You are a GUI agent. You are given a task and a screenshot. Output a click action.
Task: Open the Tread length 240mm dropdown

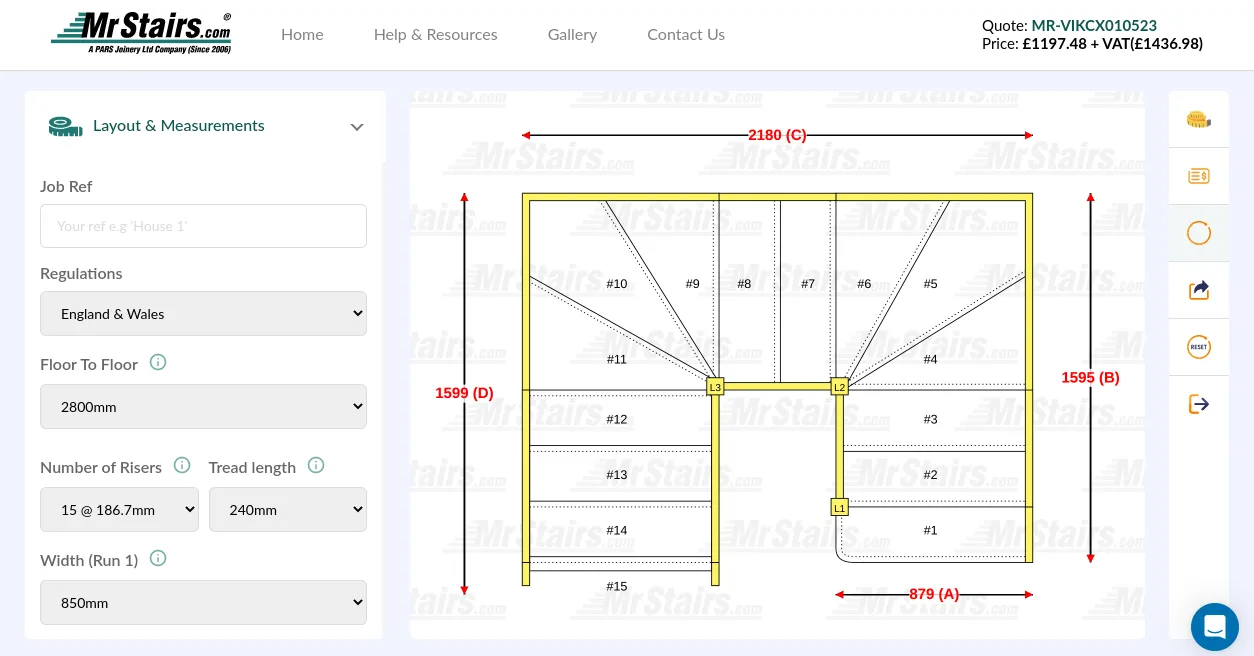[287, 510]
